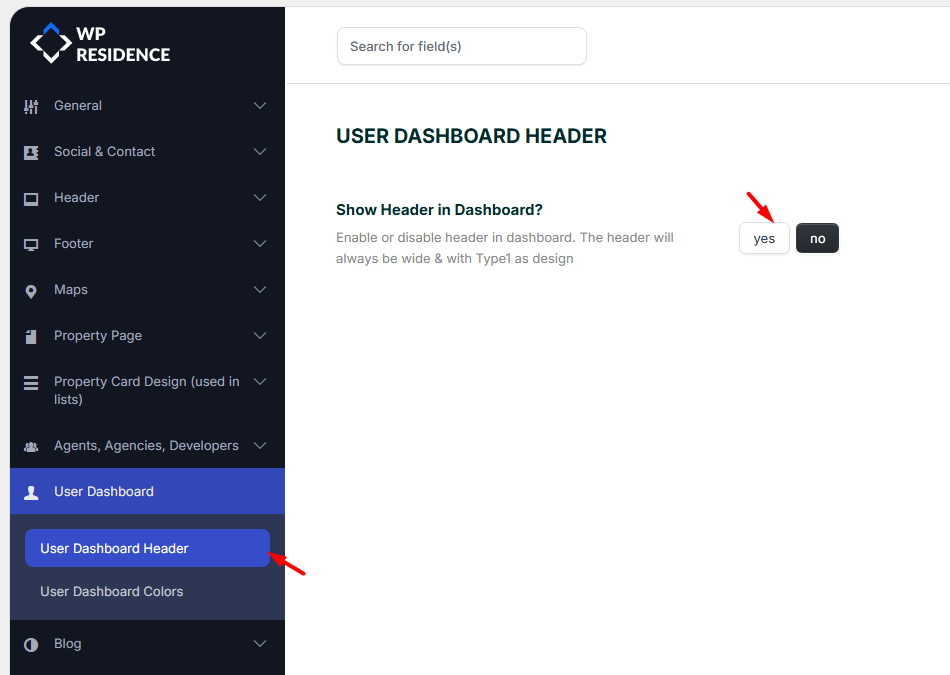
Task: Click the Property Page document icon
Action: [31, 336]
